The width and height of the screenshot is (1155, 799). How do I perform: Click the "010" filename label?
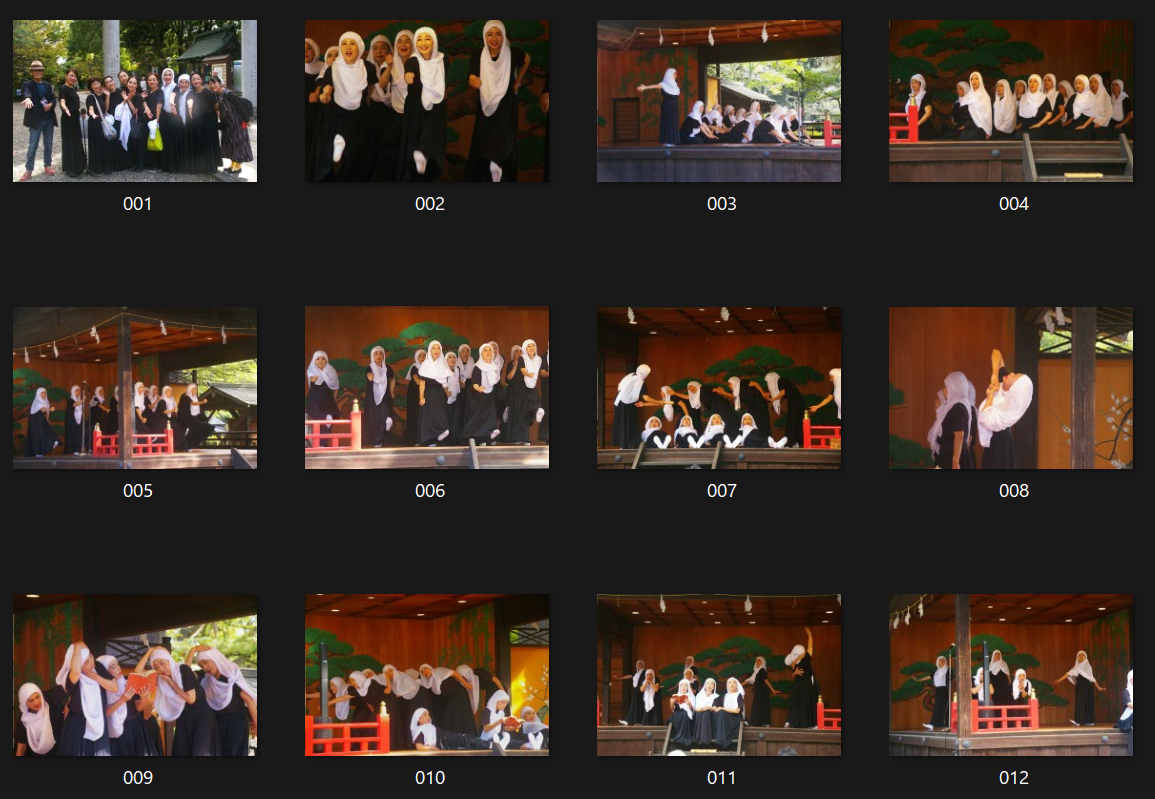coord(429,778)
